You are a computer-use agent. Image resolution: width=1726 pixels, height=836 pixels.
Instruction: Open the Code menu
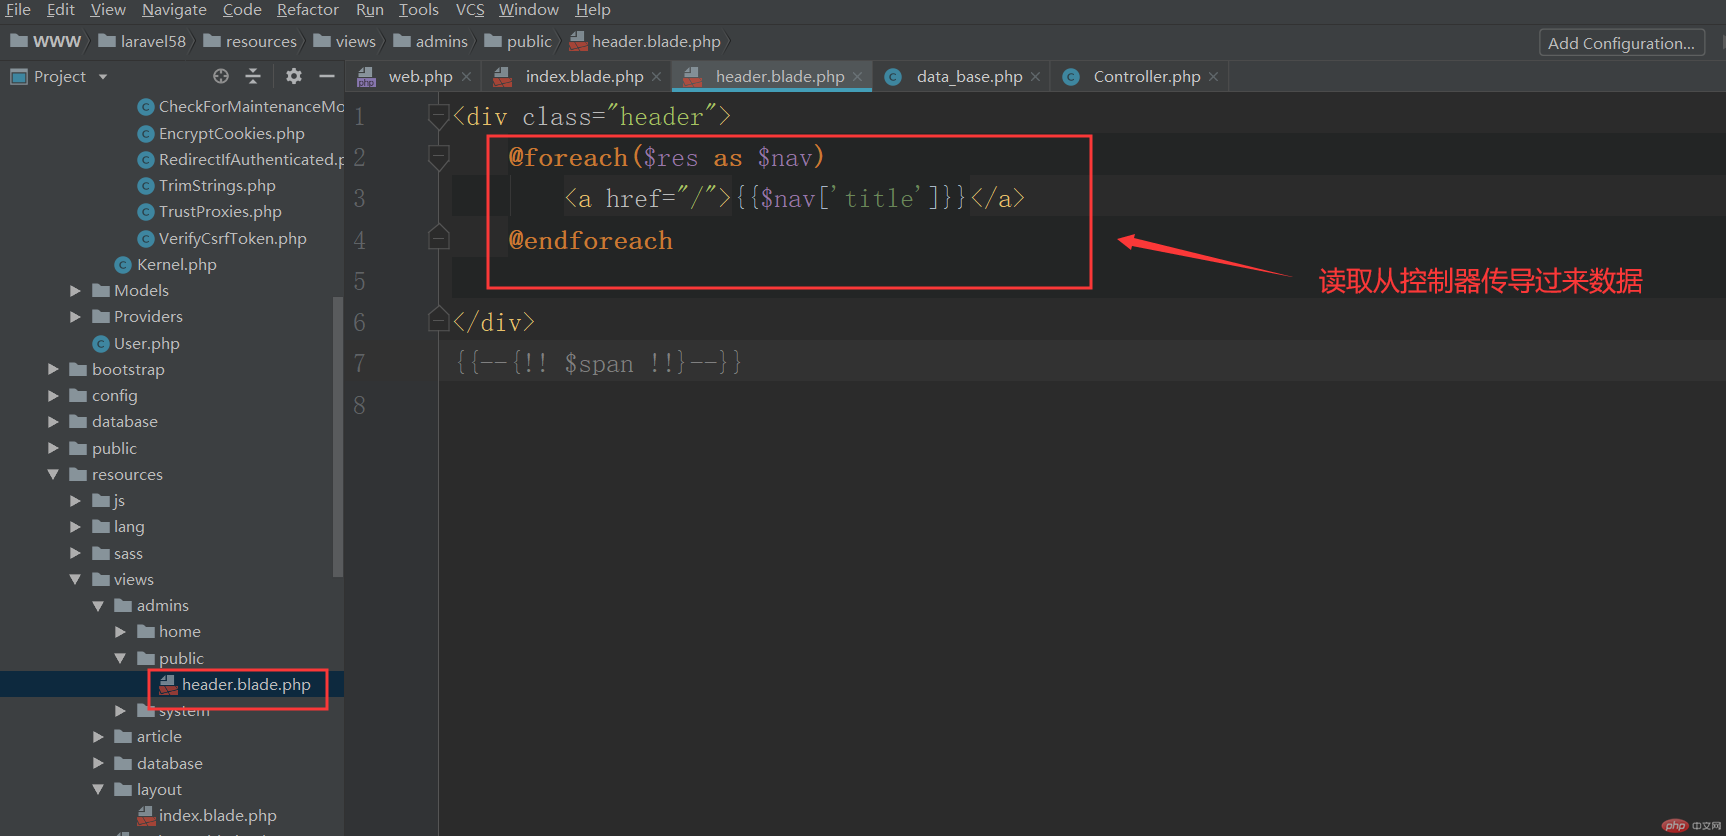[x=241, y=10]
